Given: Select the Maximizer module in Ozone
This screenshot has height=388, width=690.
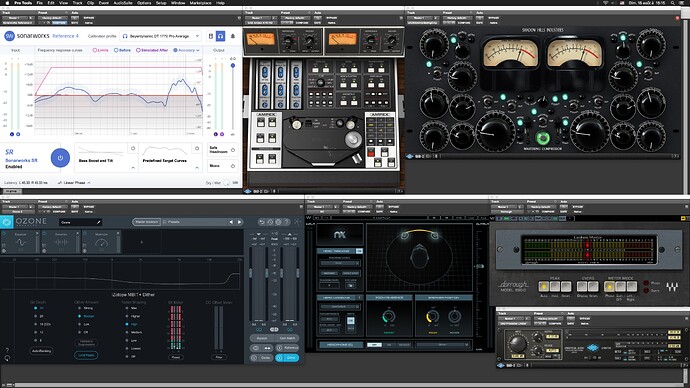Looking at the screenshot, I should (101, 242).
